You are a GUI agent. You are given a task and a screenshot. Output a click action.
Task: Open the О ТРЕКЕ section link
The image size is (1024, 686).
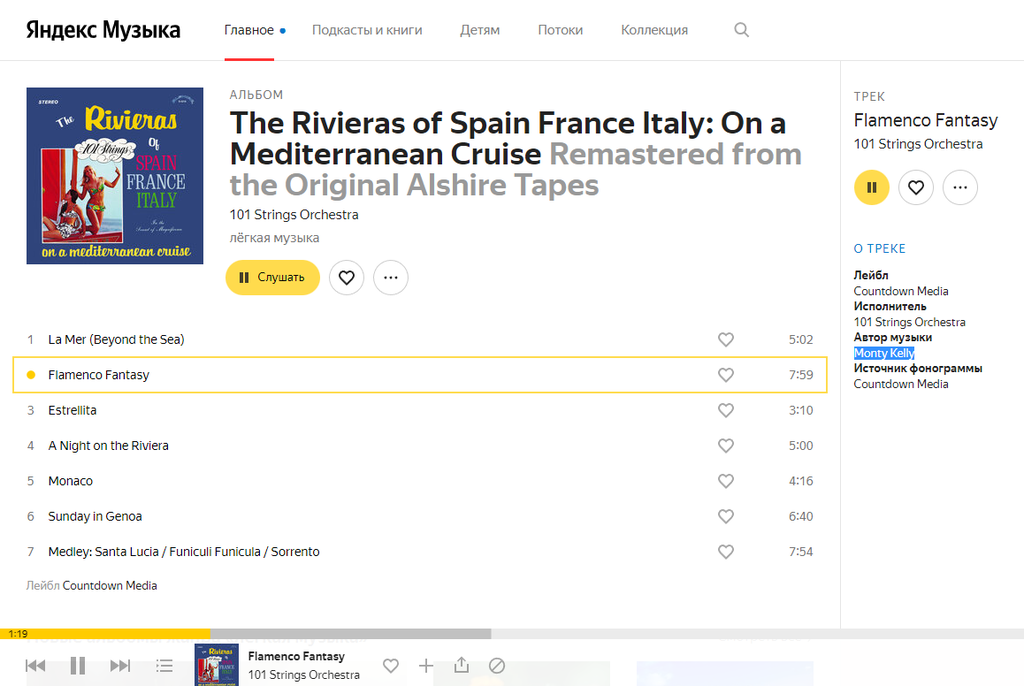[x=880, y=249]
